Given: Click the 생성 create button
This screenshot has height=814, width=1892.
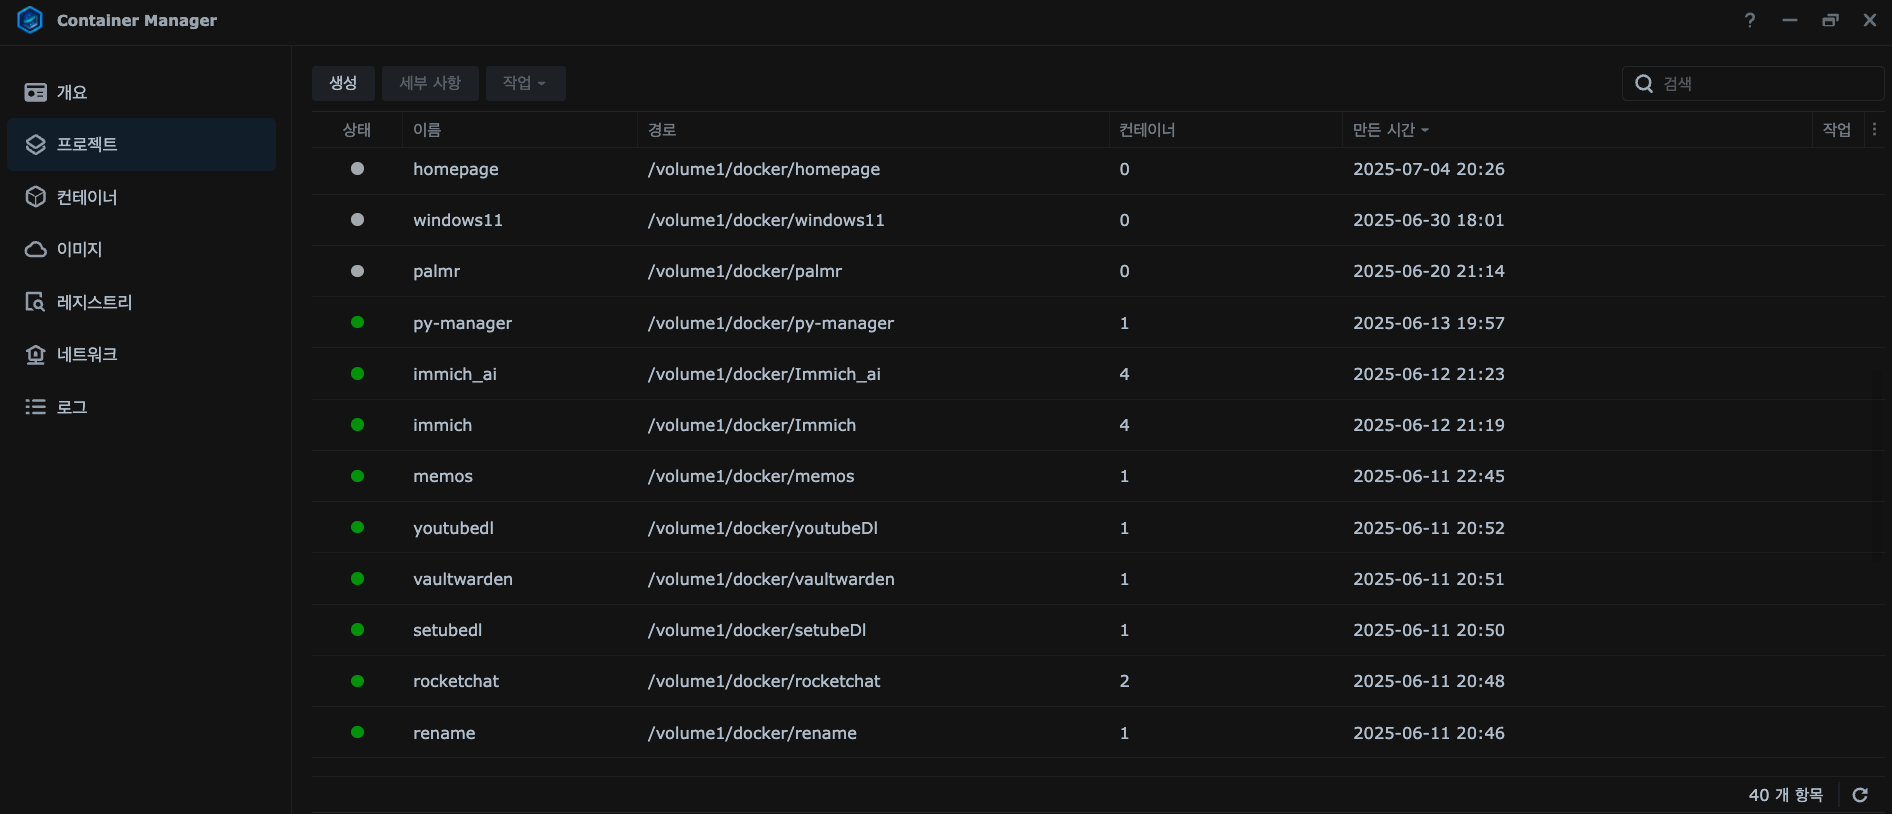Looking at the screenshot, I should [343, 83].
